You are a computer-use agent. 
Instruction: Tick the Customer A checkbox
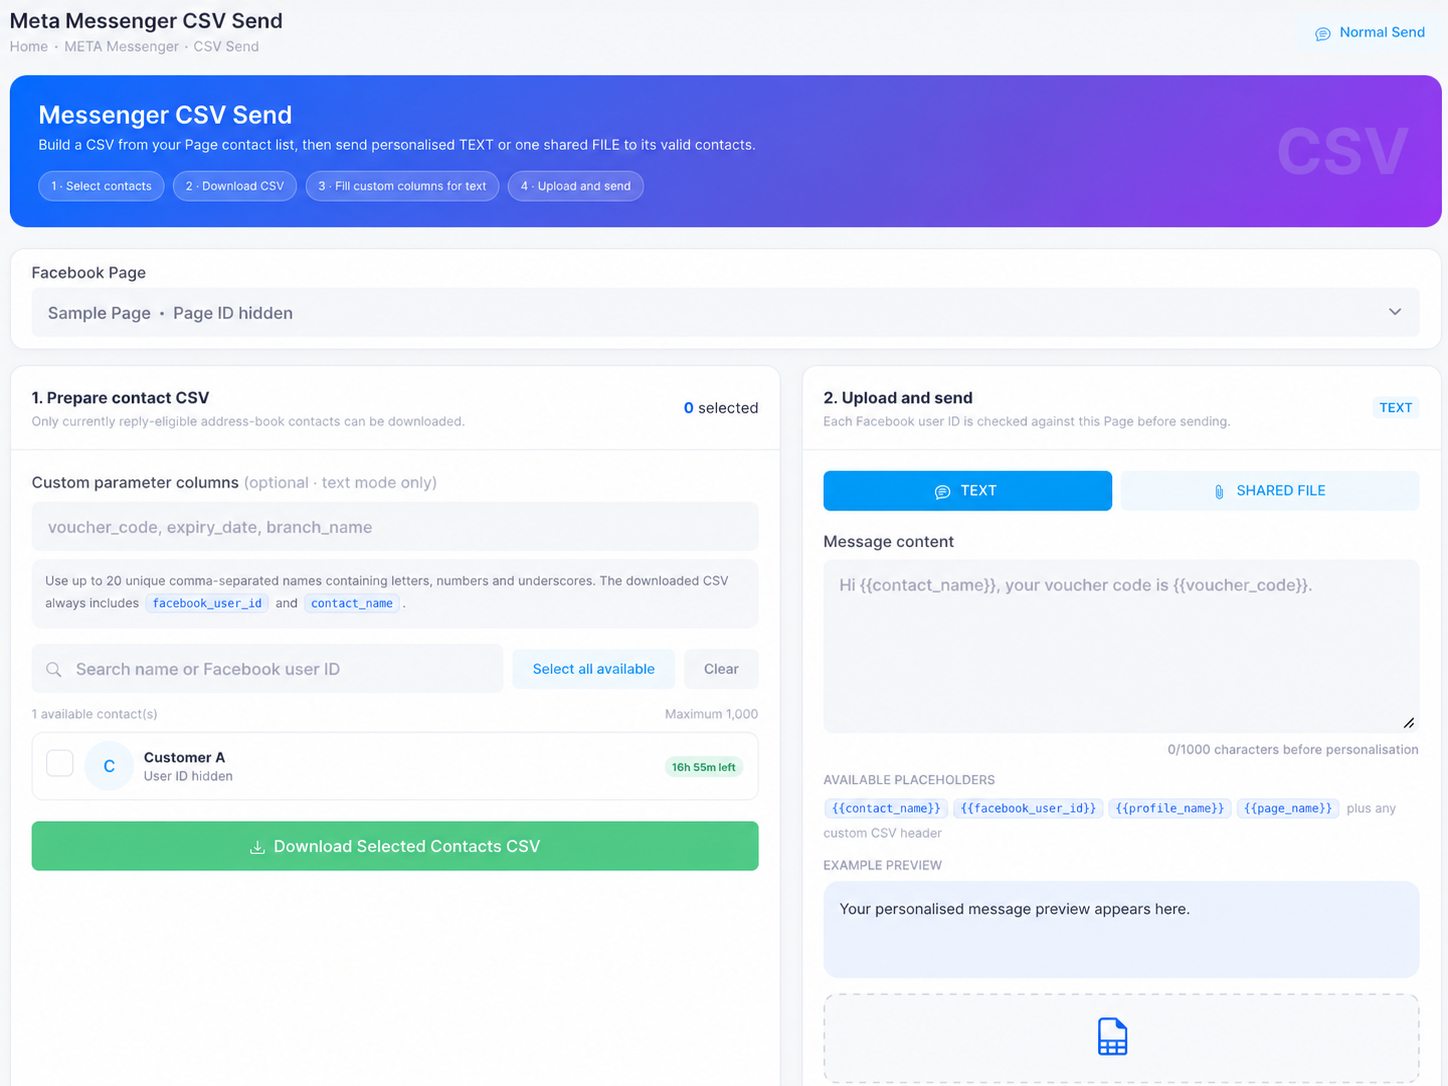click(60, 763)
